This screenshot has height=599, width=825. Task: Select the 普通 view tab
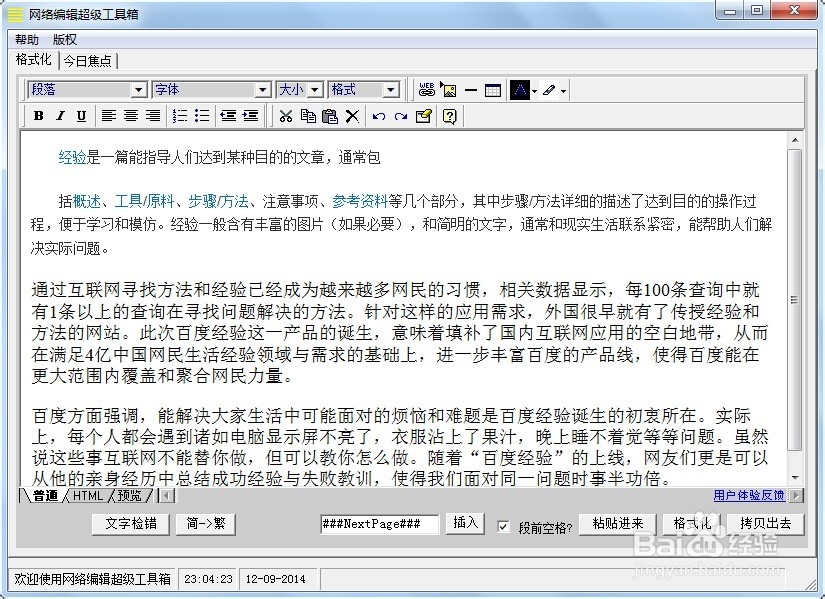pyautogui.click(x=45, y=495)
